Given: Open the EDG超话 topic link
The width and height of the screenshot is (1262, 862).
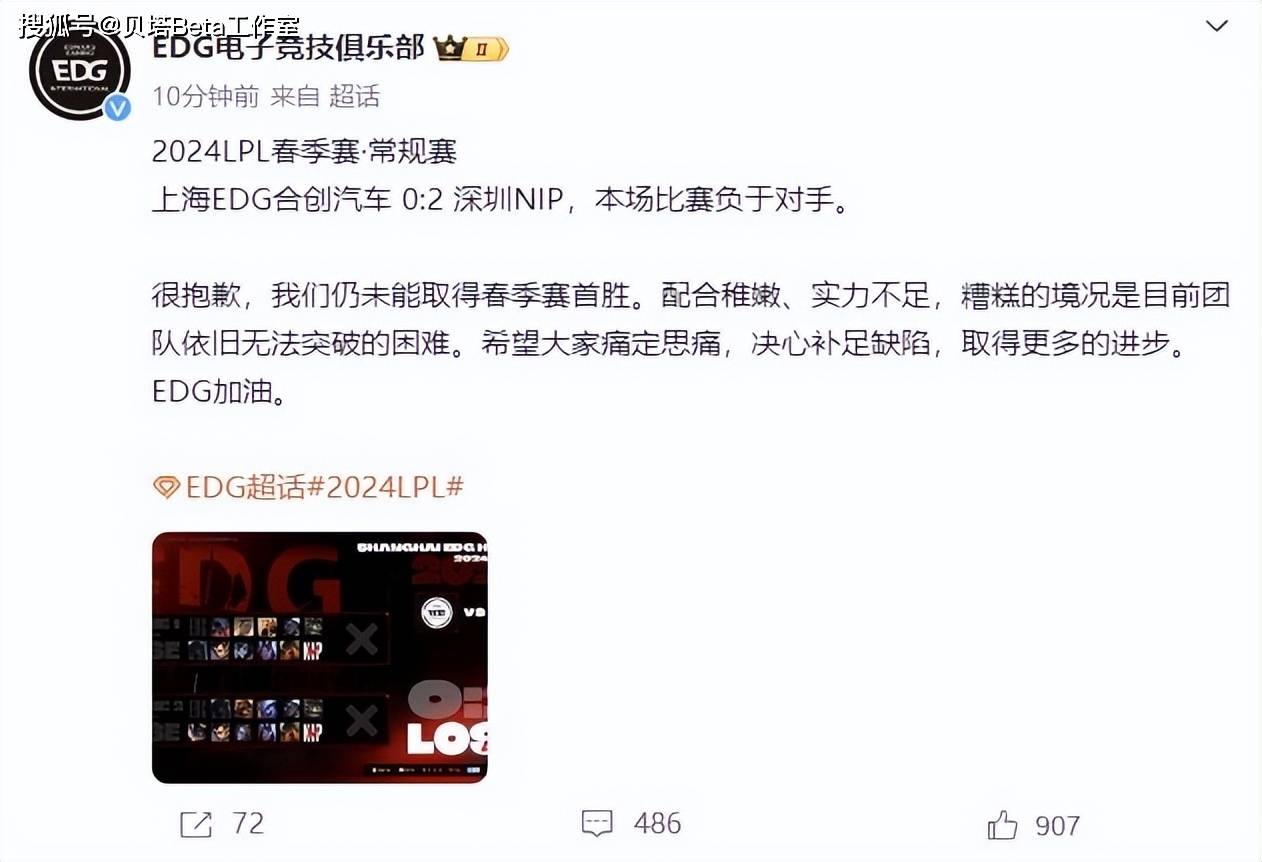Looking at the screenshot, I should click(x=242, y=488).
